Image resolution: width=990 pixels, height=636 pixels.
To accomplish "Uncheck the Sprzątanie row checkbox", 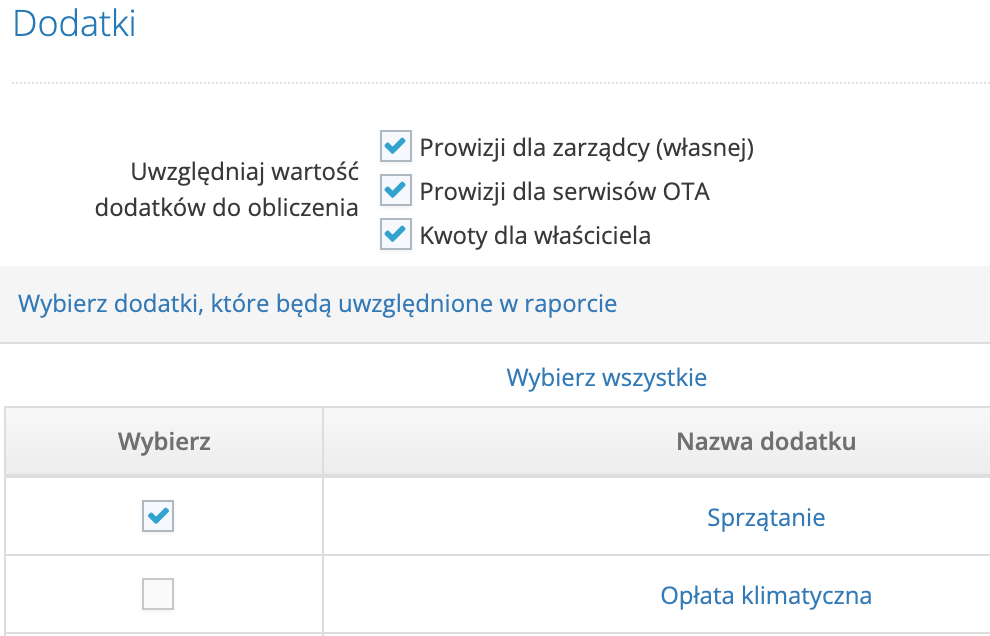I will click(x=157, y=516).
